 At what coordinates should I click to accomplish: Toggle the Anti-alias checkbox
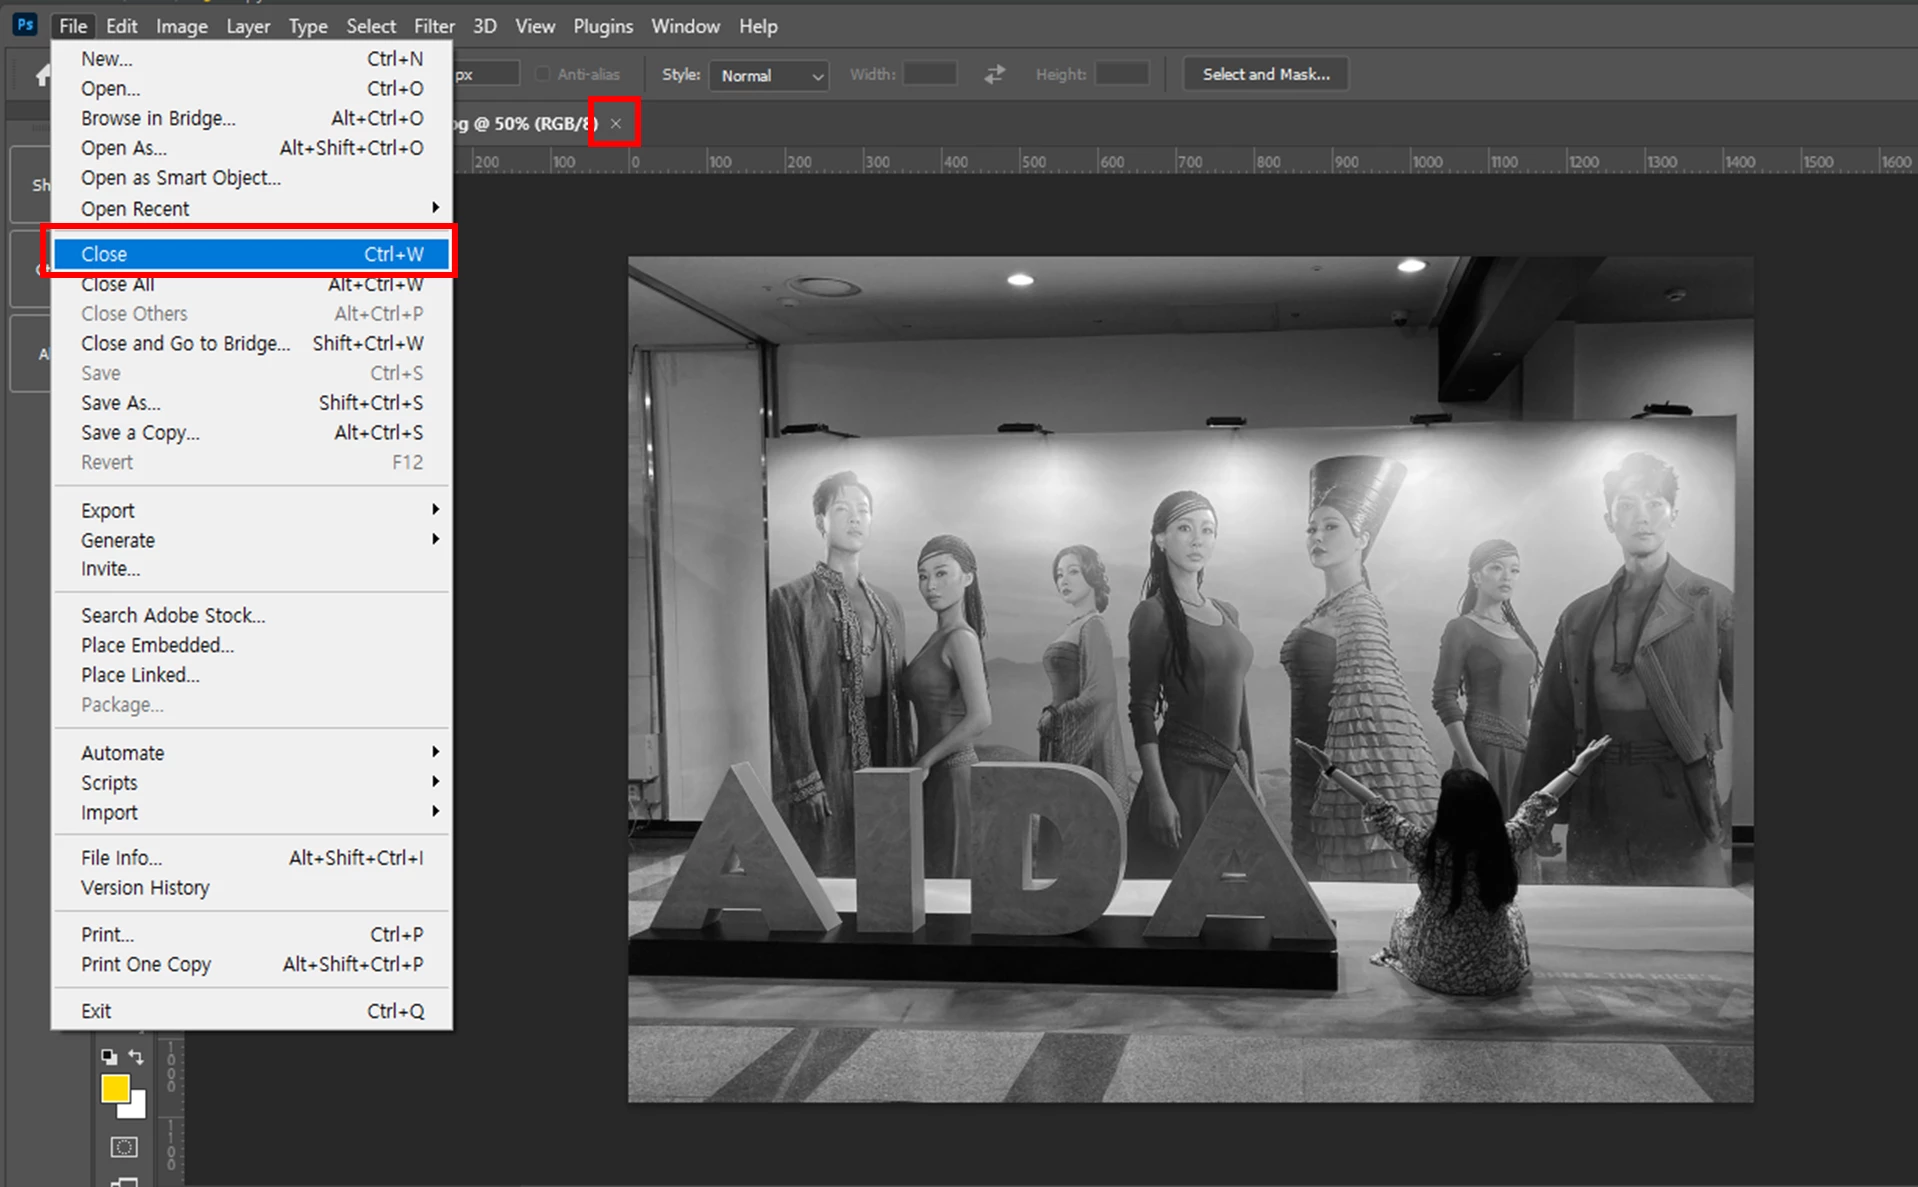pyautogui.click(x=542, y=74)
